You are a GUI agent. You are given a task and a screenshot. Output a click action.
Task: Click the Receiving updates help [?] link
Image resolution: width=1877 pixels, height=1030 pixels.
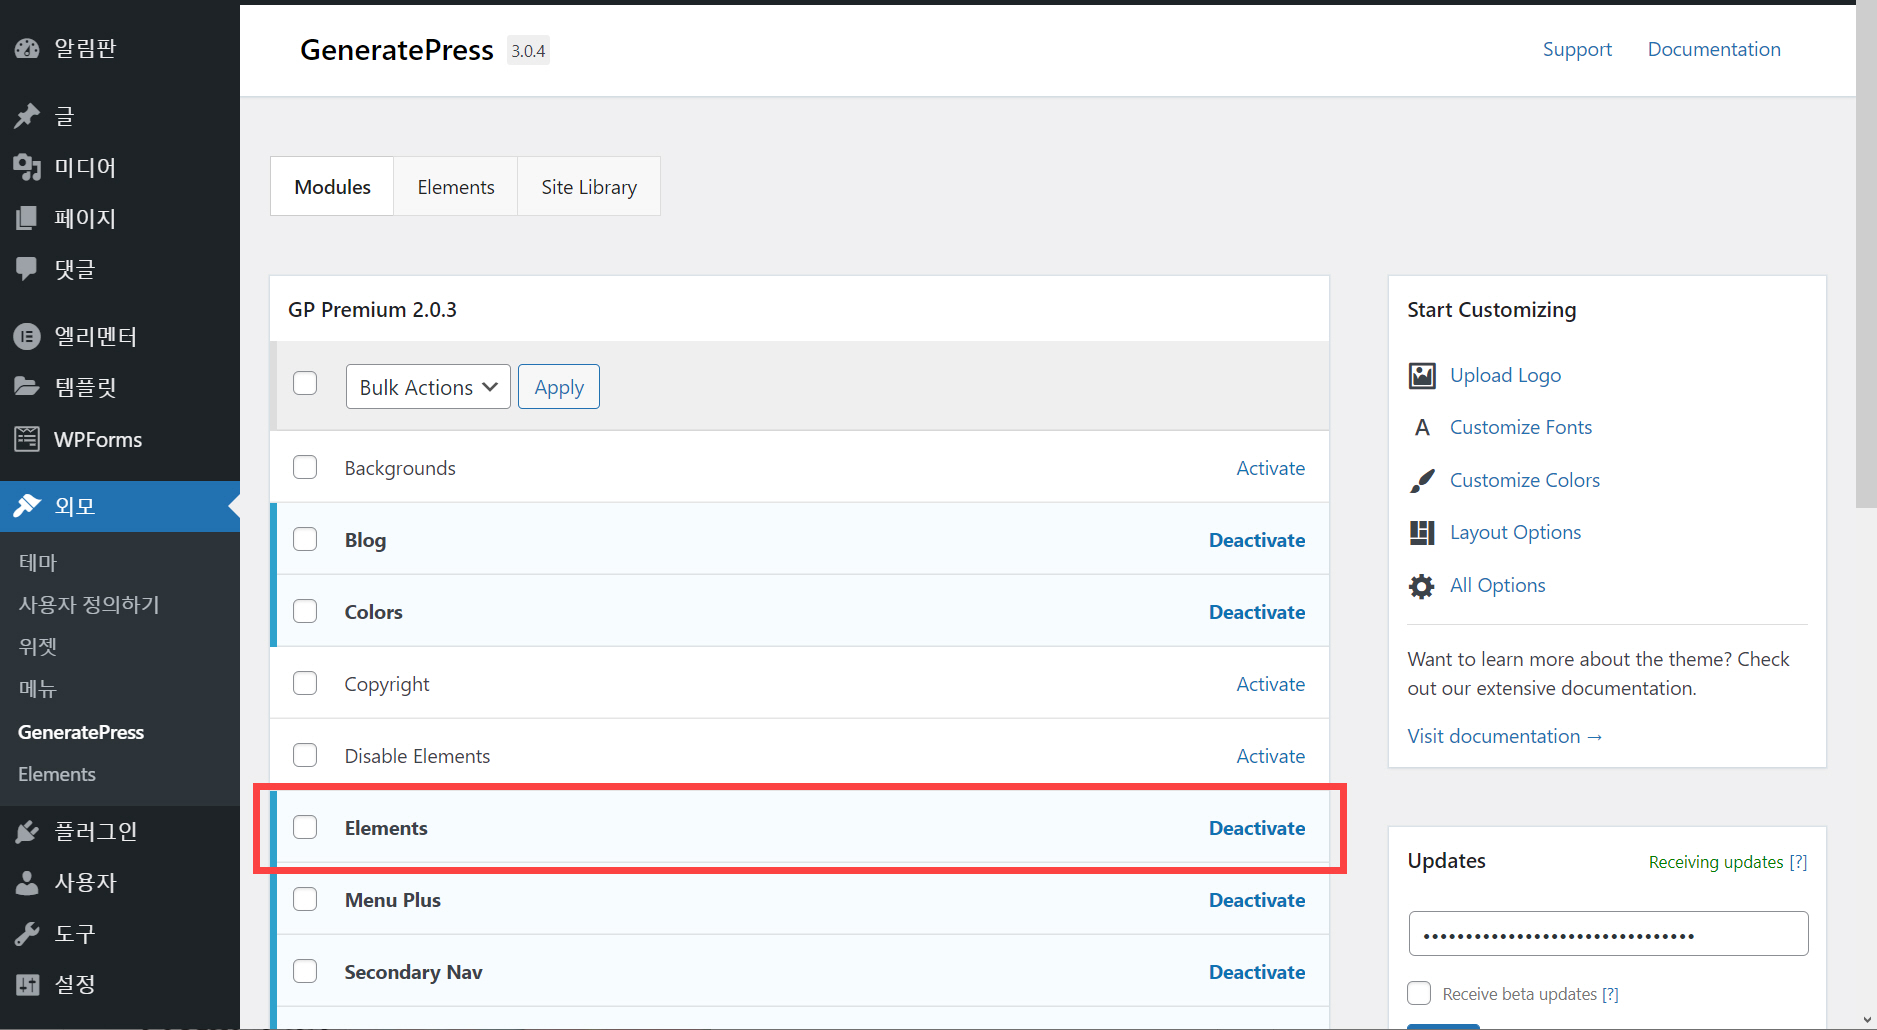(1798, 862)
